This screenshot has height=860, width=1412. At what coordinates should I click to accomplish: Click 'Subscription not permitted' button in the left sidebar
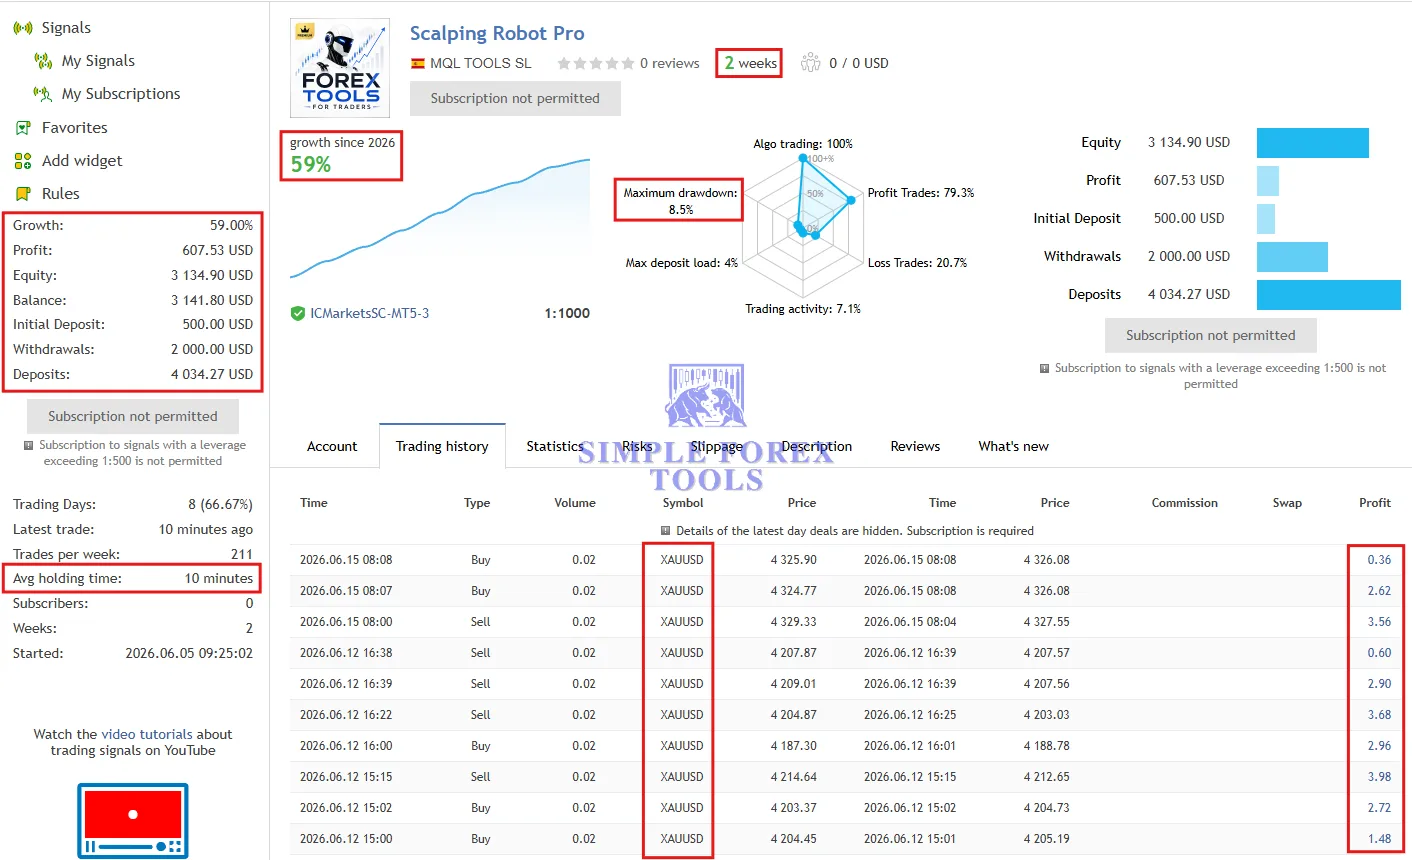(133, 416)
